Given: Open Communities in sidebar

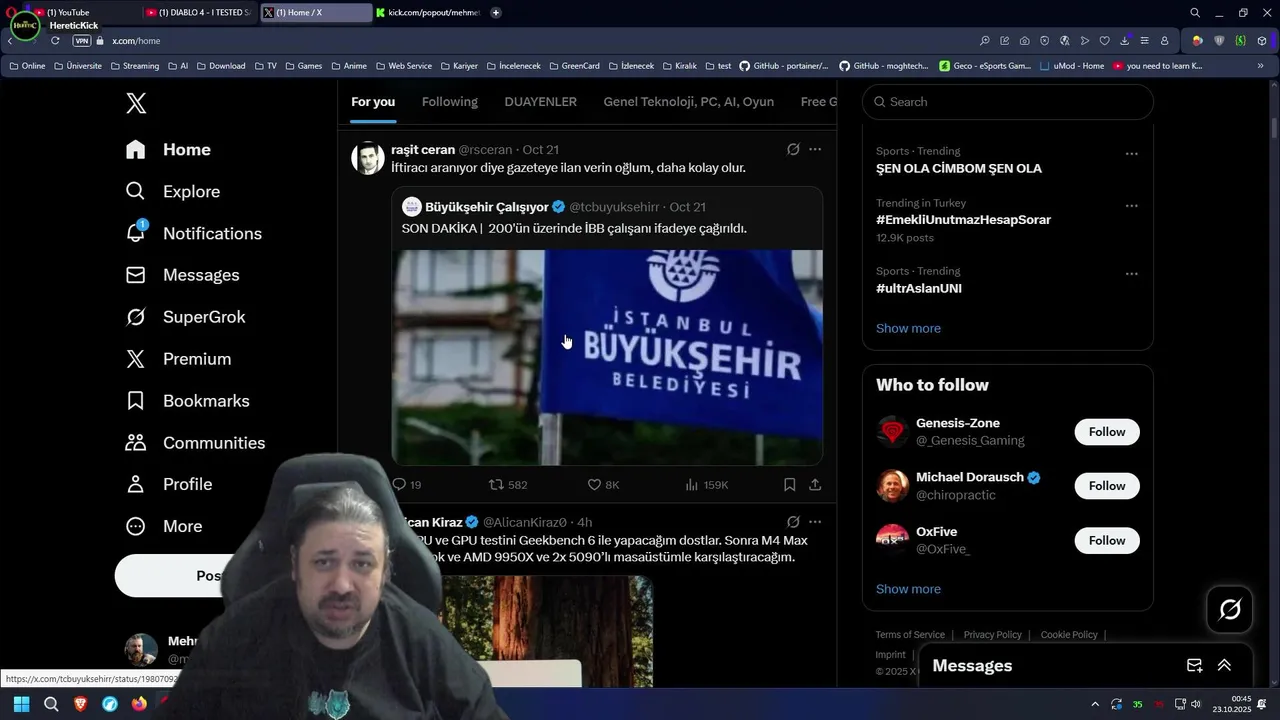Looking at the screenshot, I should (195, 443).
